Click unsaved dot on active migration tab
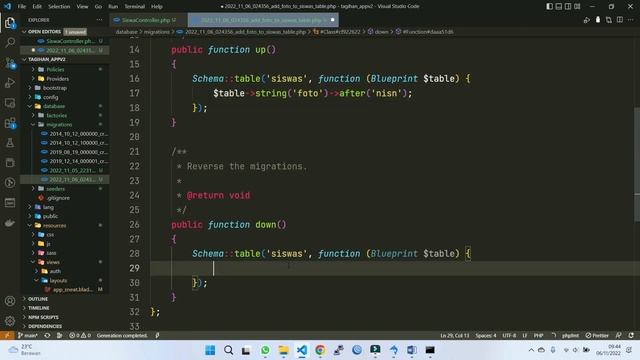This screenshot has height=360, width=640. pyautogui.click(x=332, y=20)
